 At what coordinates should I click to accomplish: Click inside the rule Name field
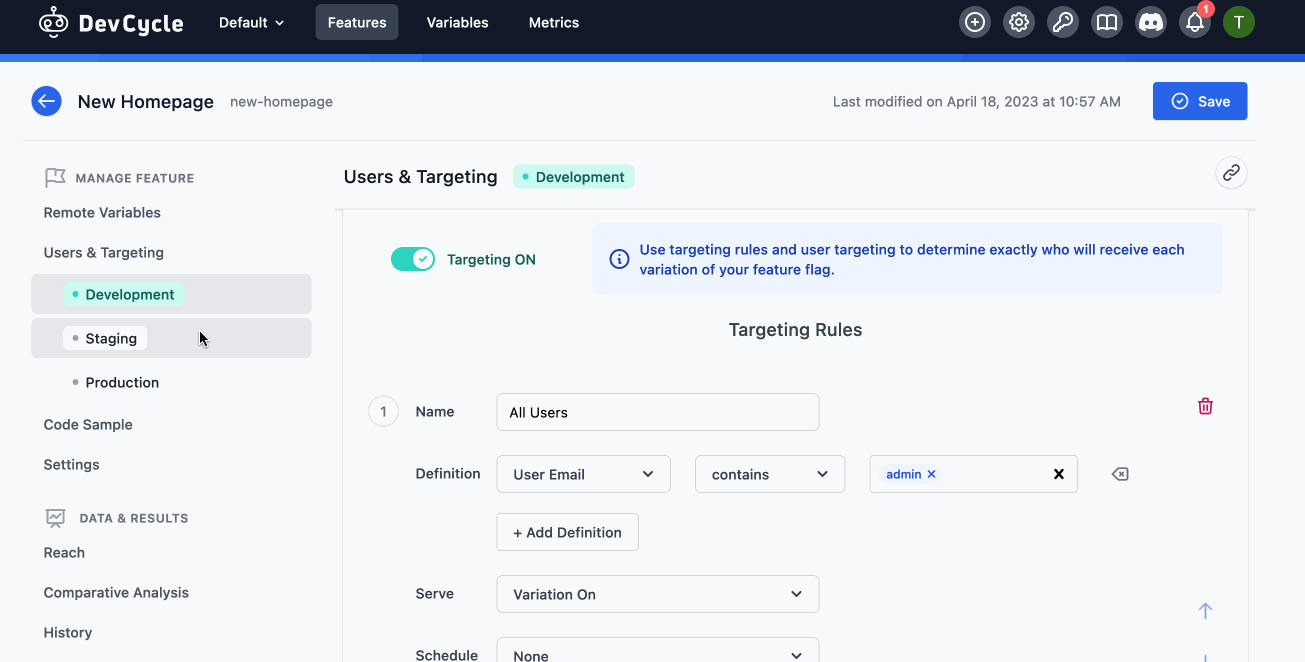point(657,411)
